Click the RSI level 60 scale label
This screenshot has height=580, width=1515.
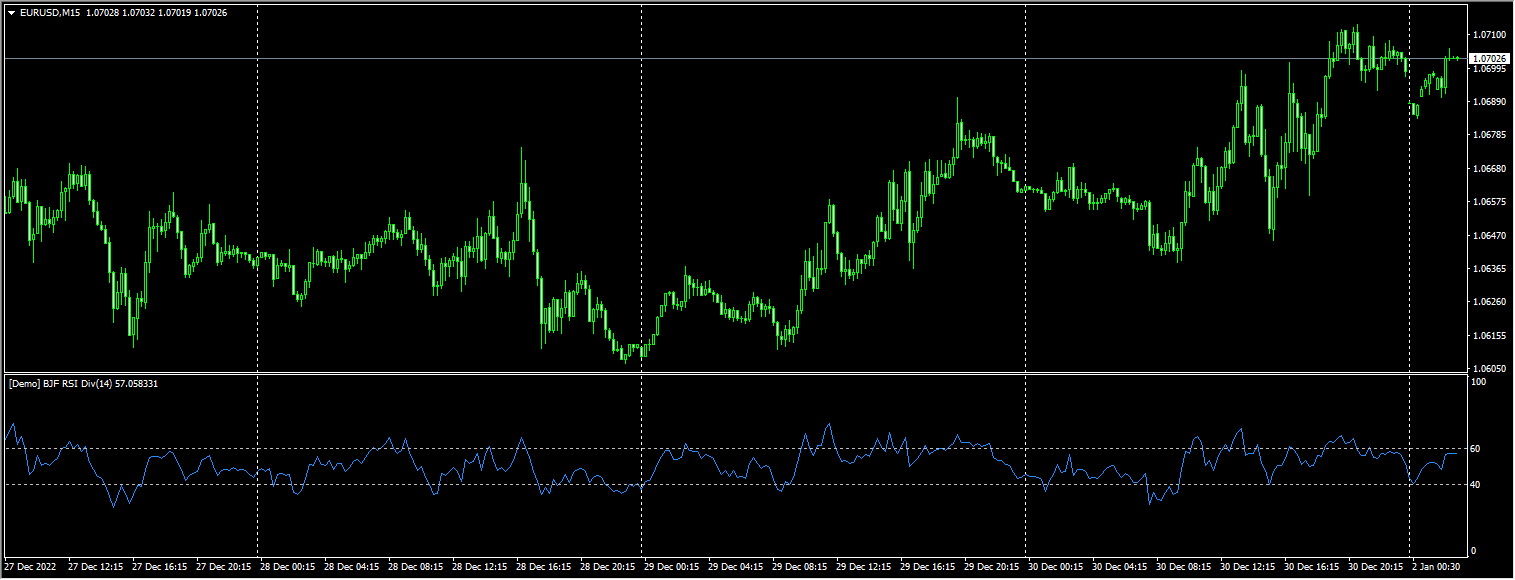coord(1477,449)
